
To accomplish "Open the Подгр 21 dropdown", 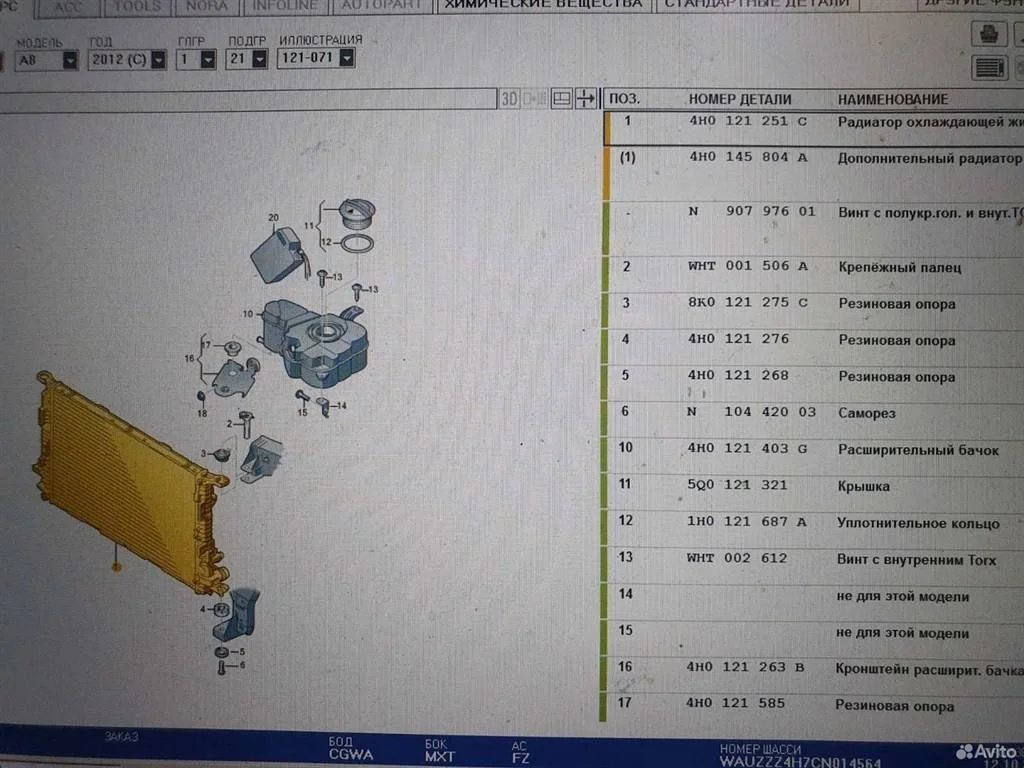I will 259,60.
